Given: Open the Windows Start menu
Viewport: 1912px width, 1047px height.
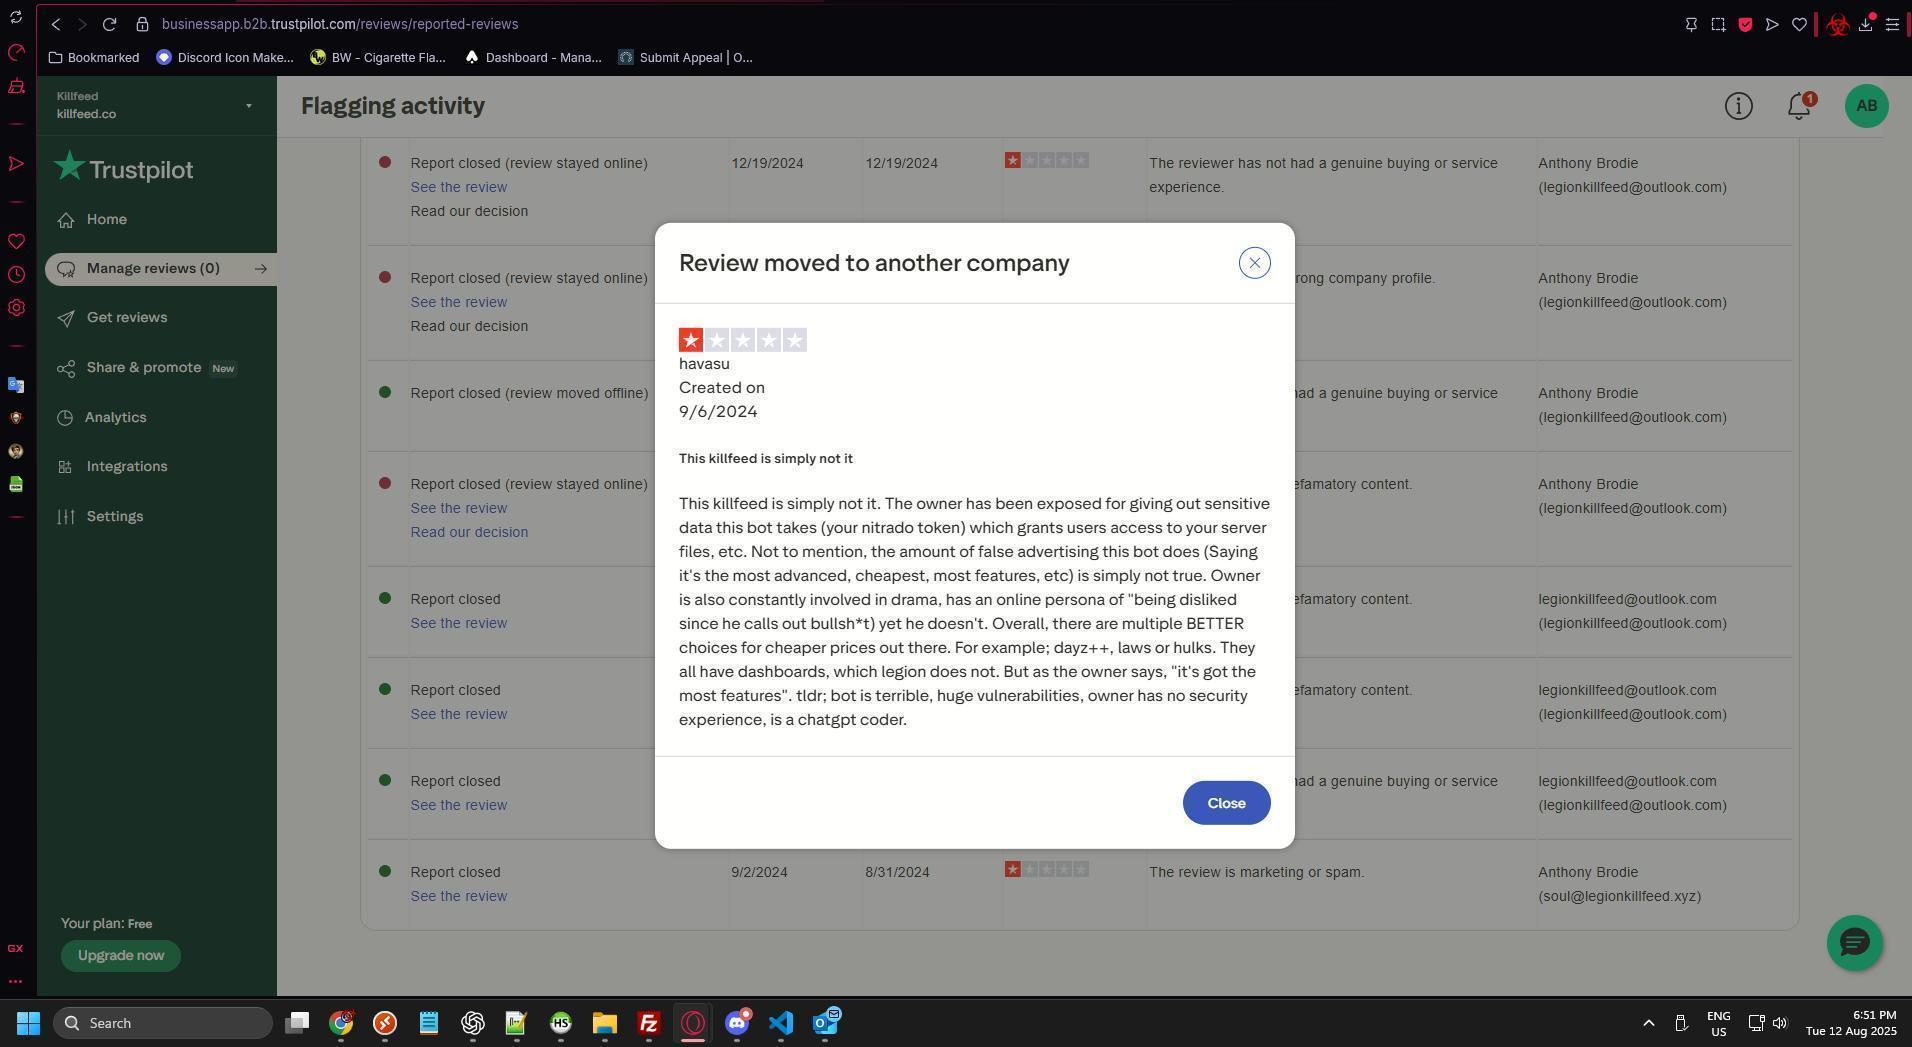Looking at the screenshot, I should pyautogui.click(x=28, y=1023).
